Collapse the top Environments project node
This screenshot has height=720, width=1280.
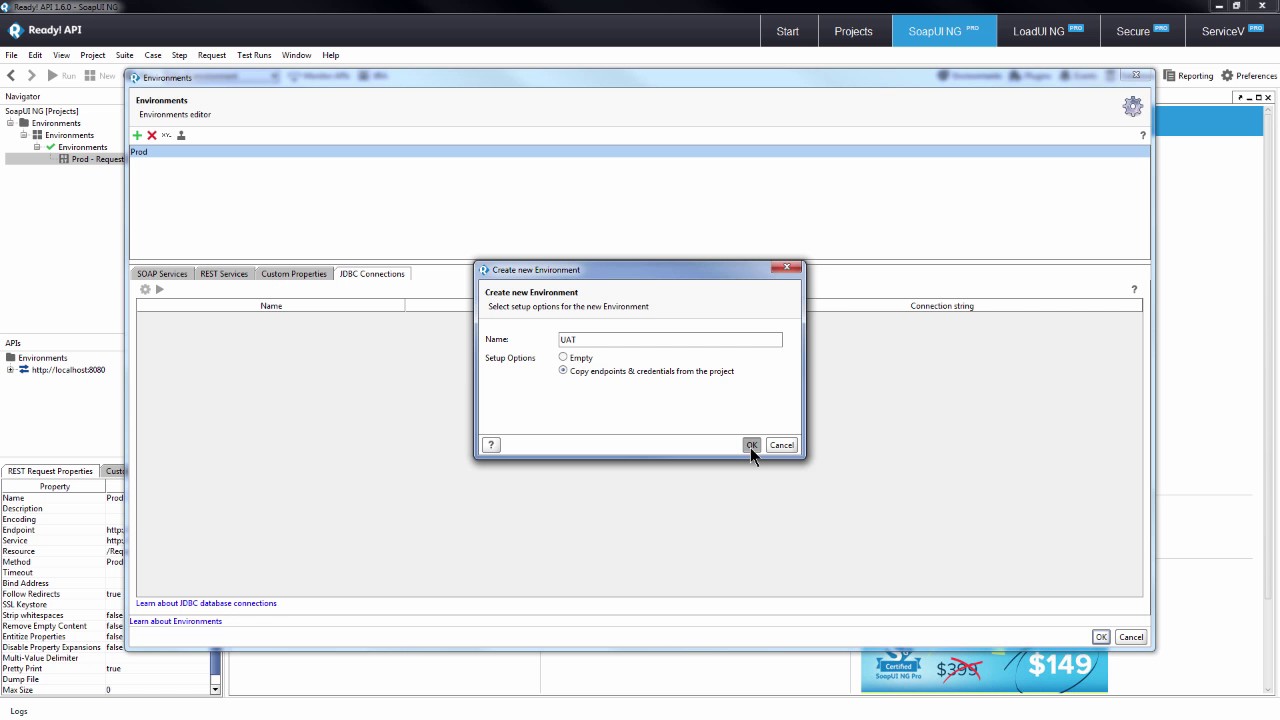click(10, 123)
